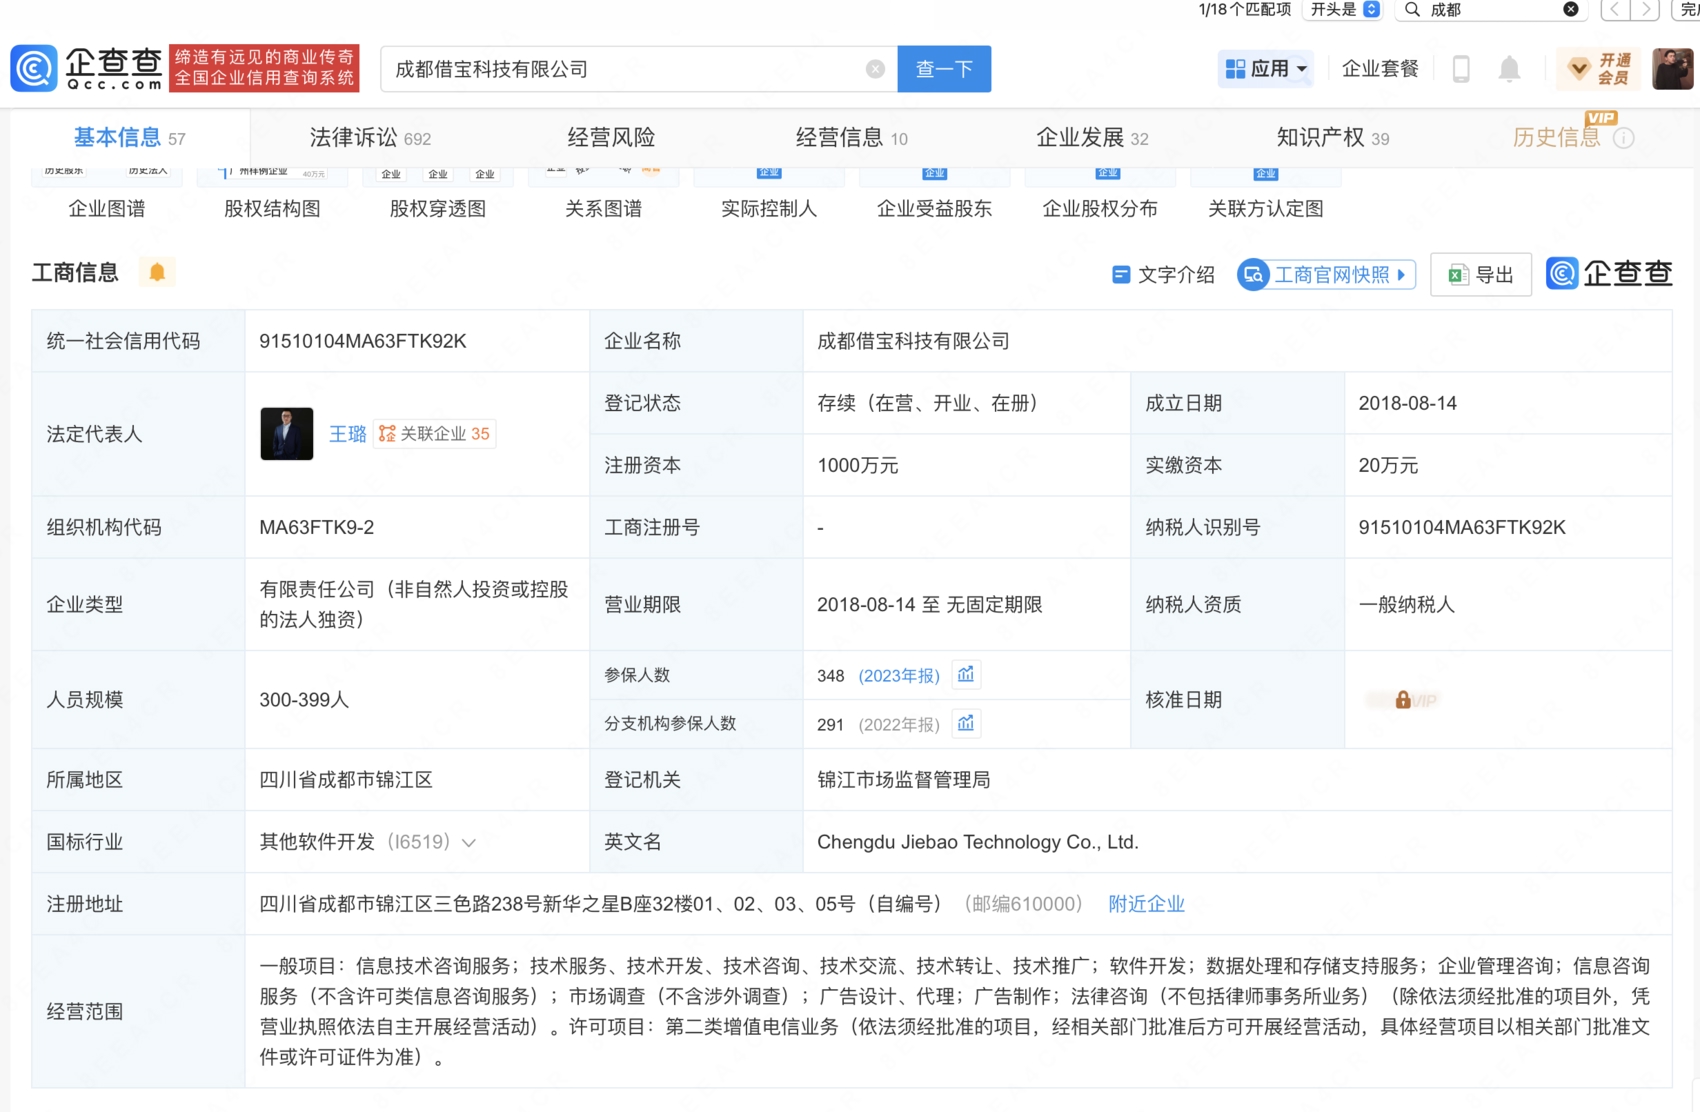Open the 附近企业 link
This screenshot has width=1700, height=1112.
[1146, 904]
